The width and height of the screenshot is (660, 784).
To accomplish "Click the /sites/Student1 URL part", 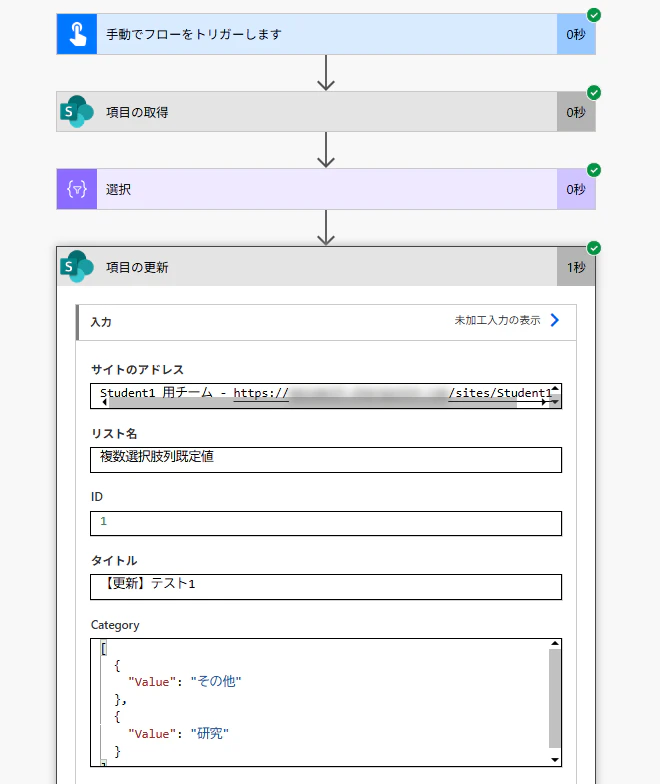I will click(x=500, y=393).
